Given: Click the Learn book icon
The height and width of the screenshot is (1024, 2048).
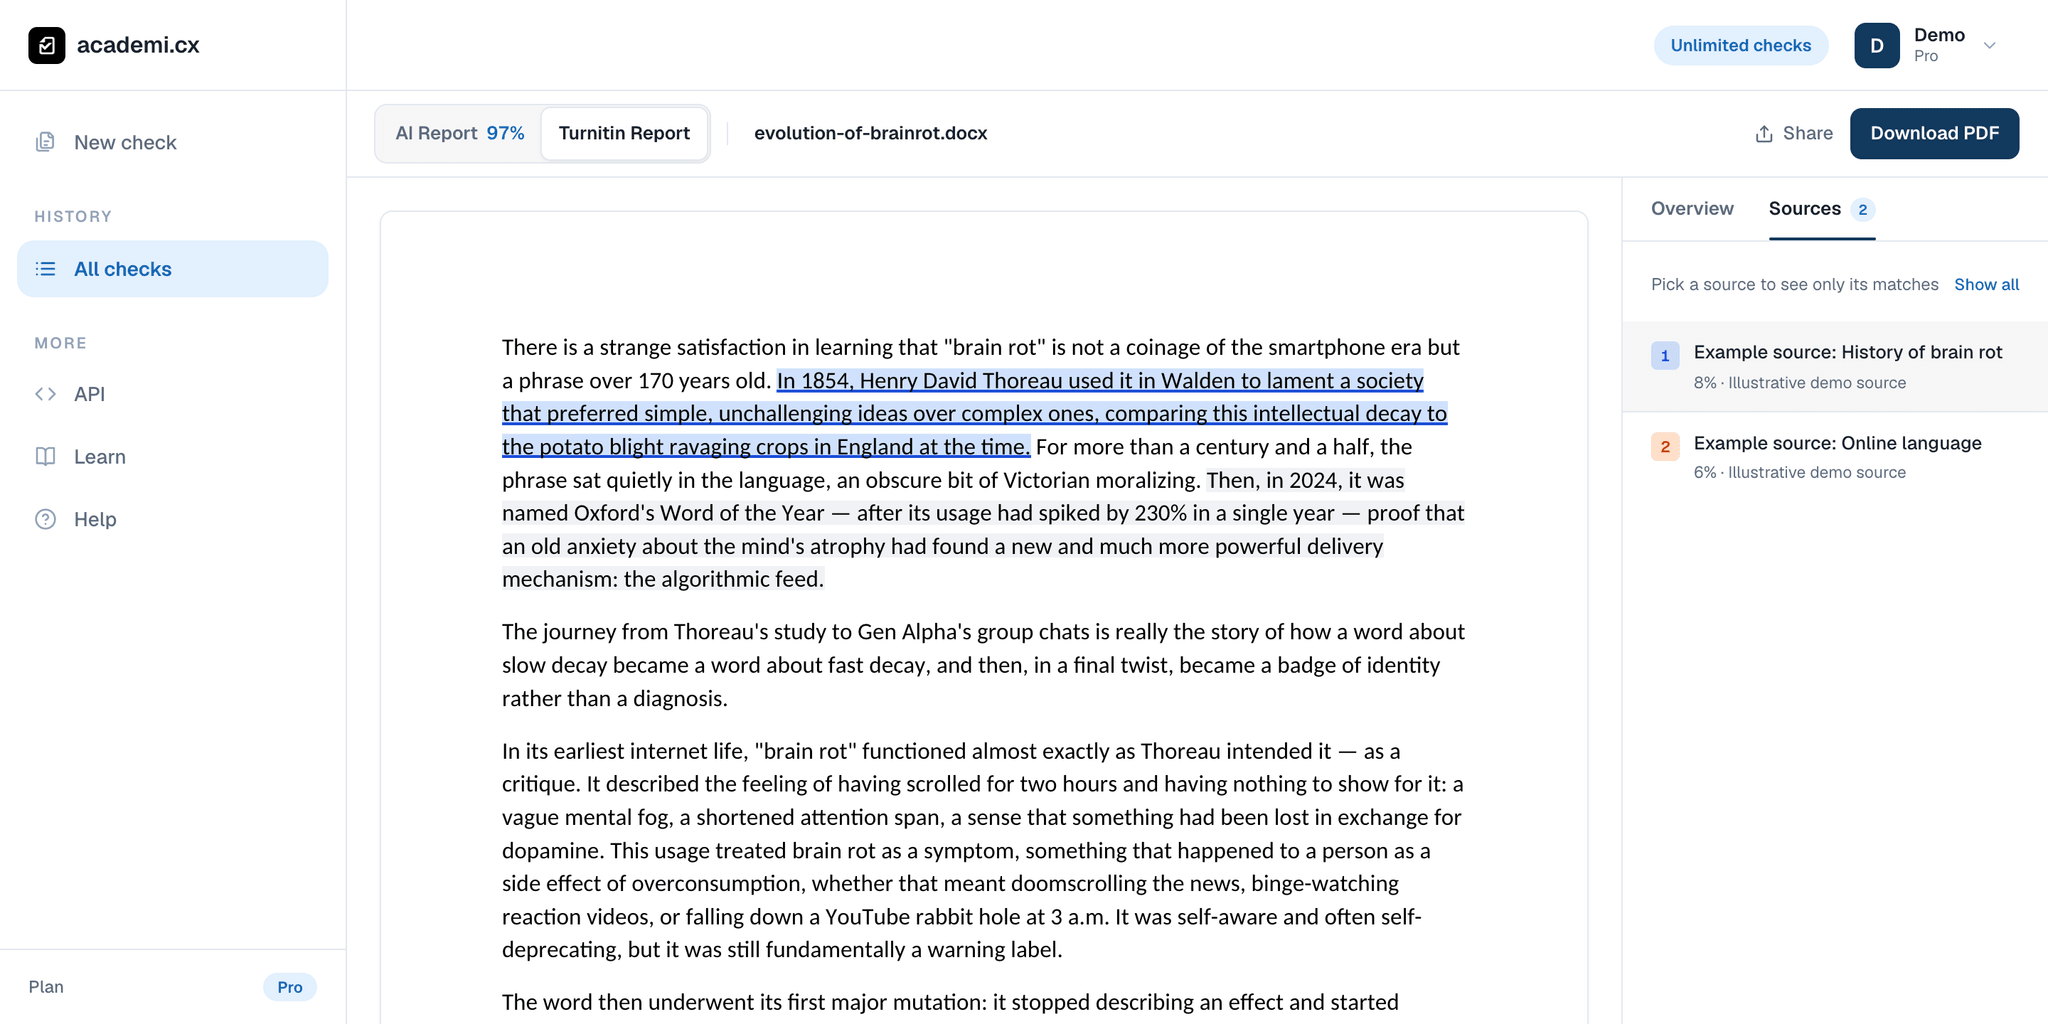Looking at the screenshot, I should (x=45, y=457).
